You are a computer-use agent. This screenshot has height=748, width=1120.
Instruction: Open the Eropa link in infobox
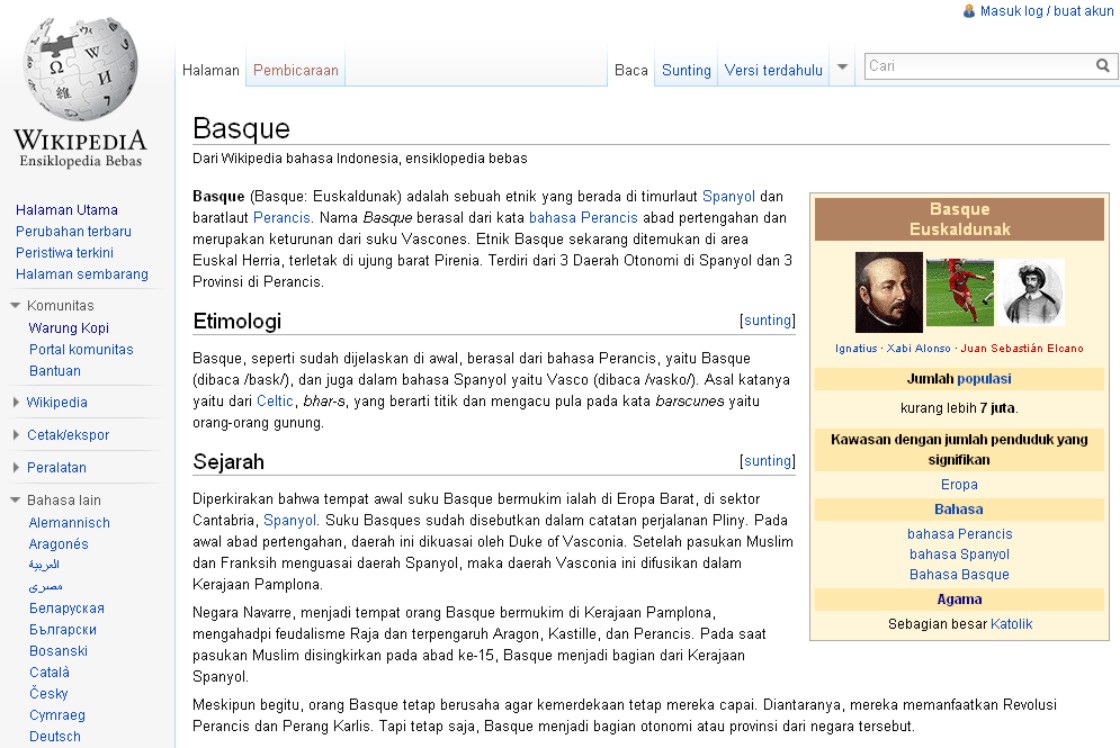click(x=959, y=484)
